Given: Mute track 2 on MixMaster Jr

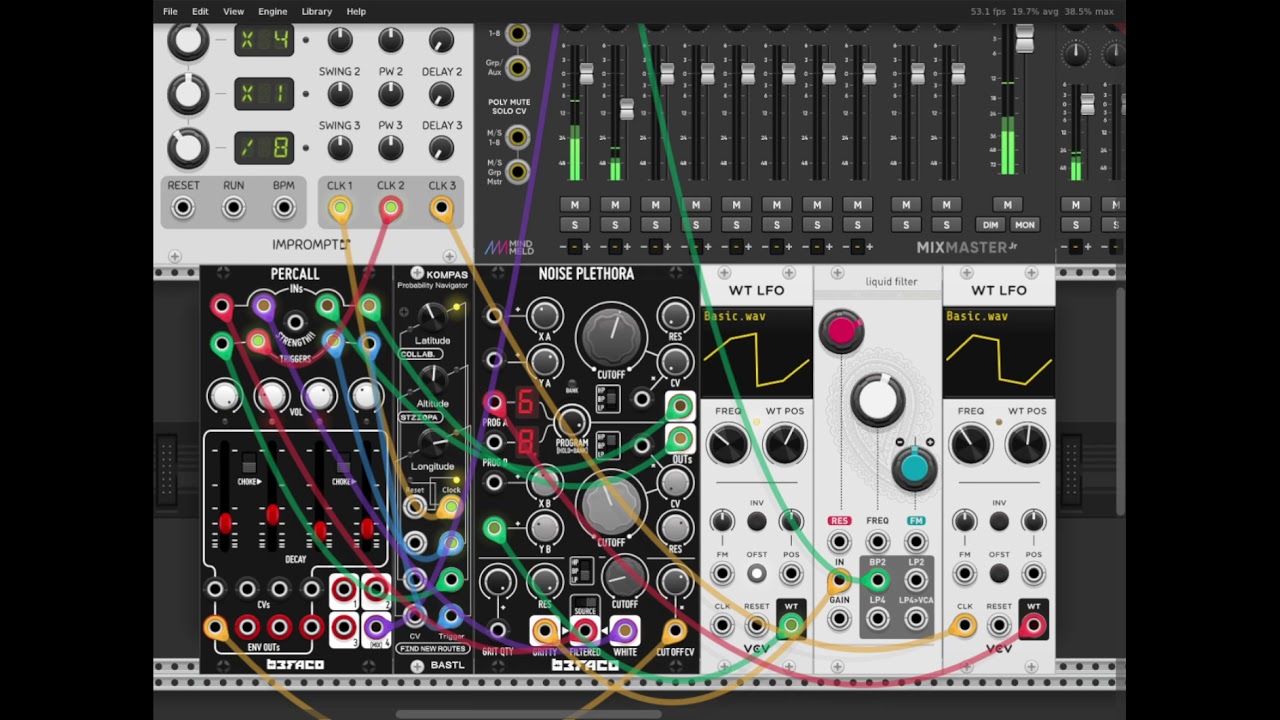Looking at the screenshot, I should tap(615, 205).
